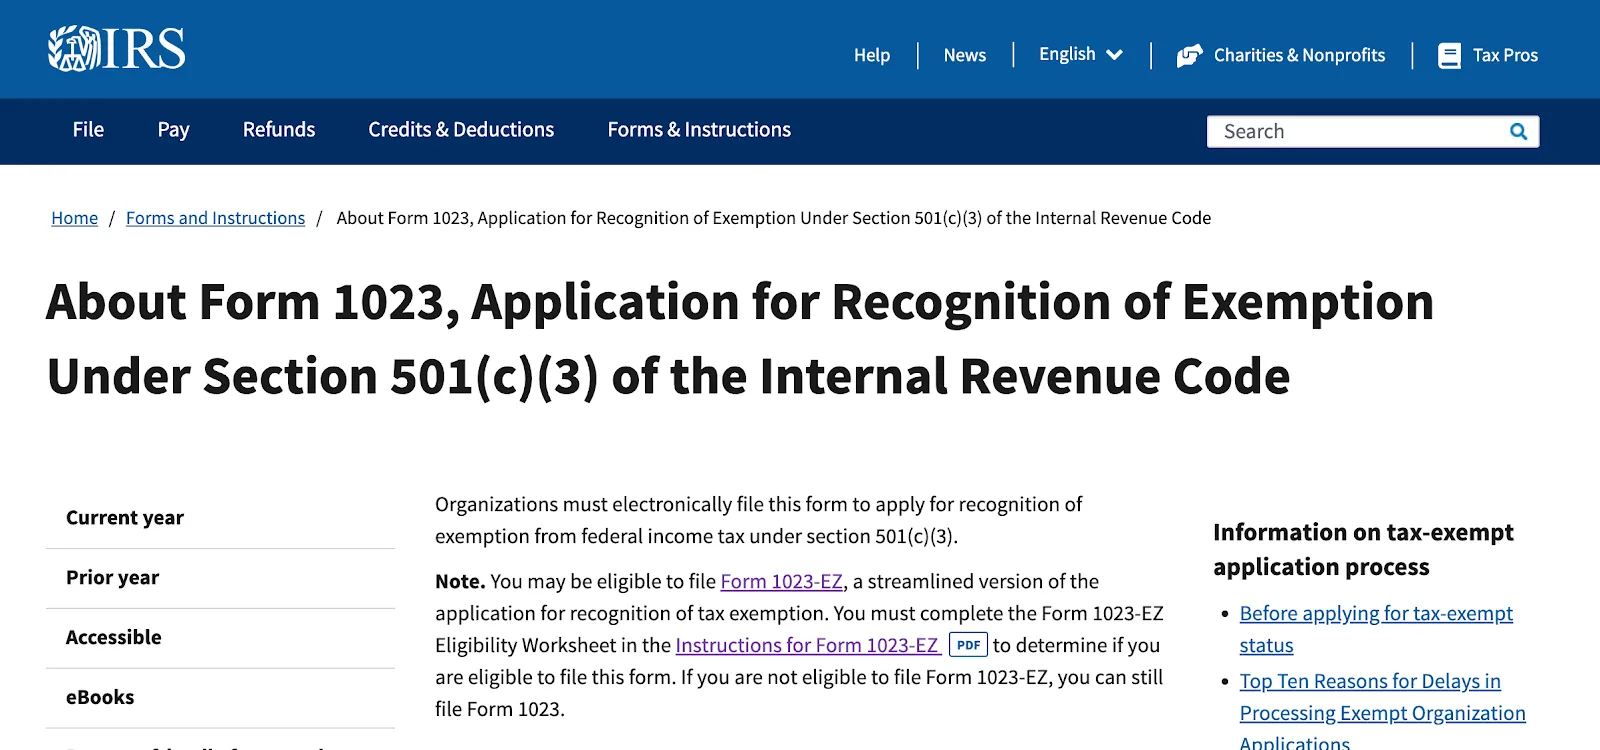Click the page title About Form 1023 heading
Image resolution: width=1600 pixels, height=750 pixels.
(740, 339)
